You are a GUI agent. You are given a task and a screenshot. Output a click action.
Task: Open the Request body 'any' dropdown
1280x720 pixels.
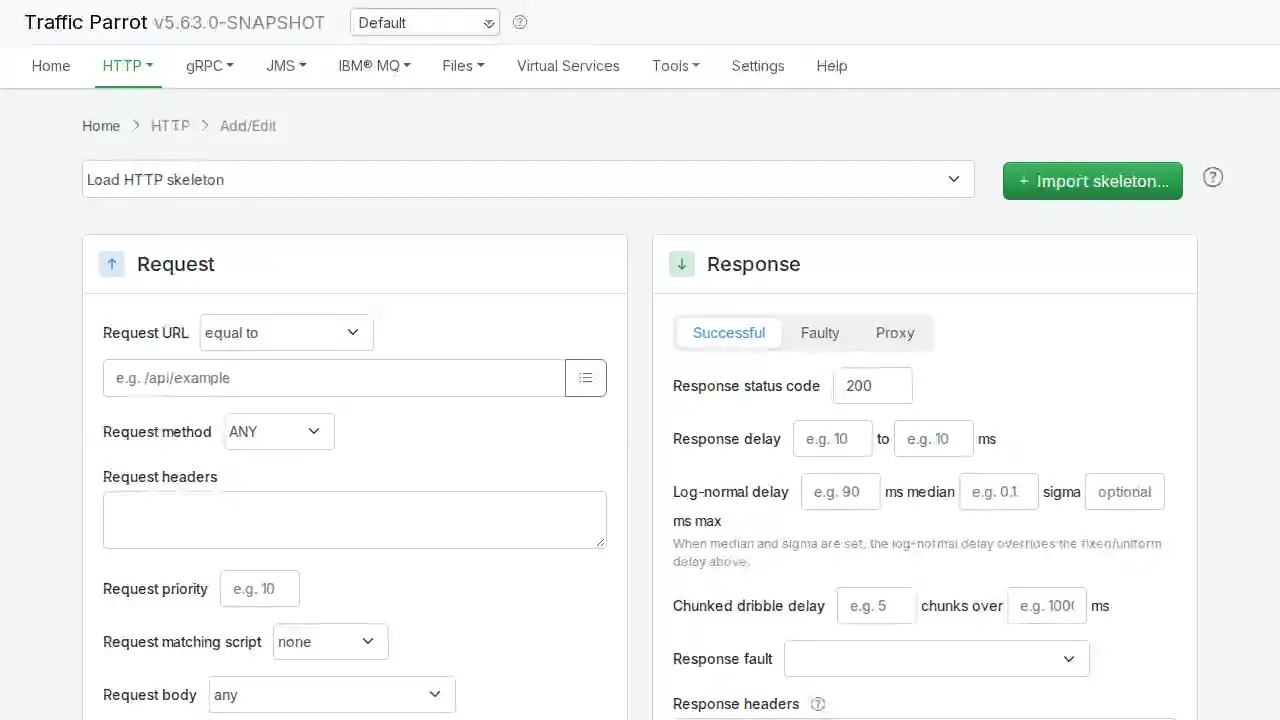tap(332, 695)
